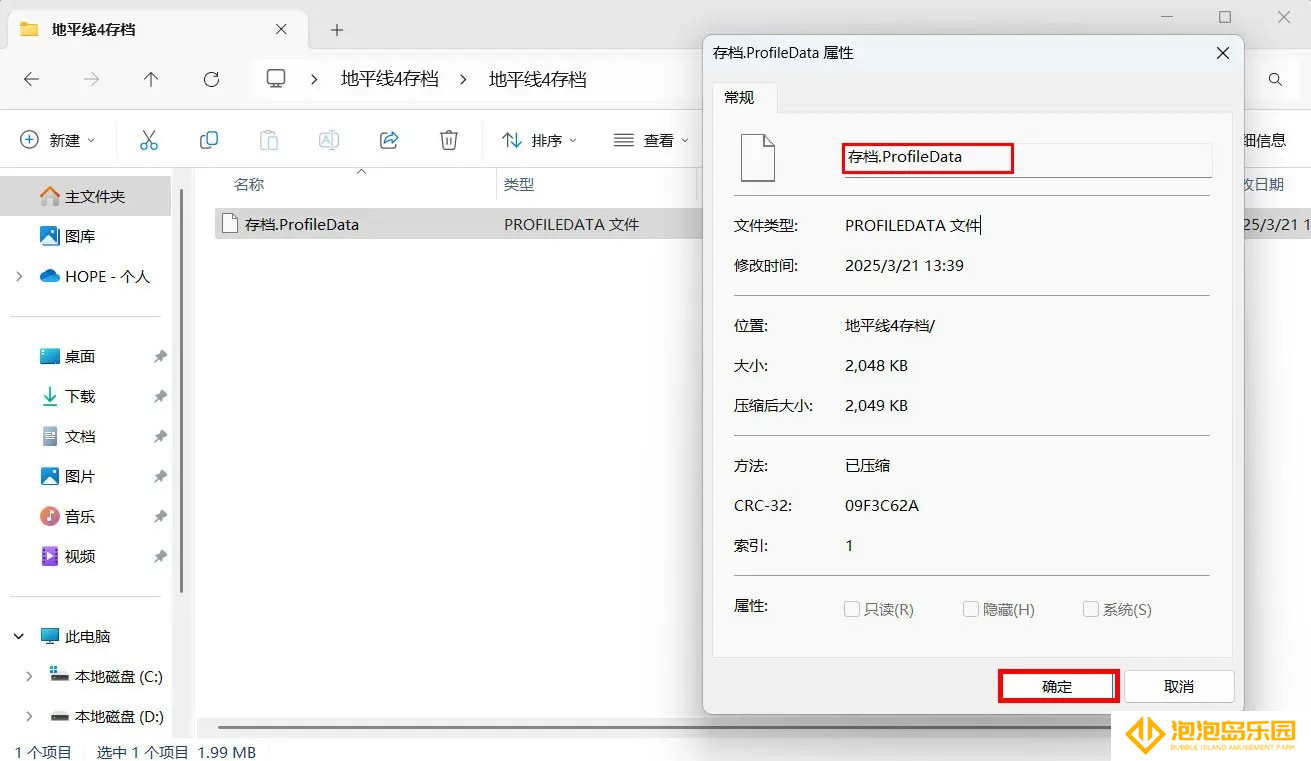Select Local Disk (D:) in sidebar
The height and width of the screenshot is (761, 1311).
coord(106,716)
